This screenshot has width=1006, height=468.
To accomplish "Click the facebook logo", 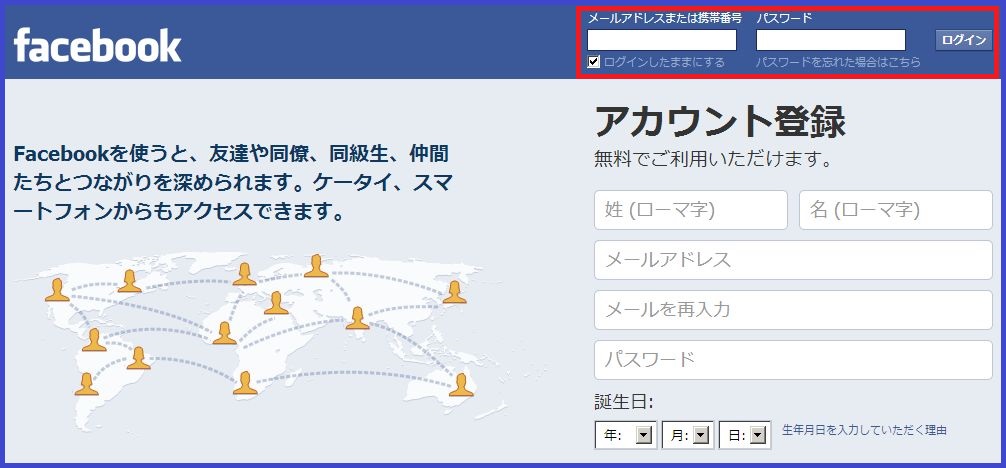I will pyautogui.click(x=98, y=45).
